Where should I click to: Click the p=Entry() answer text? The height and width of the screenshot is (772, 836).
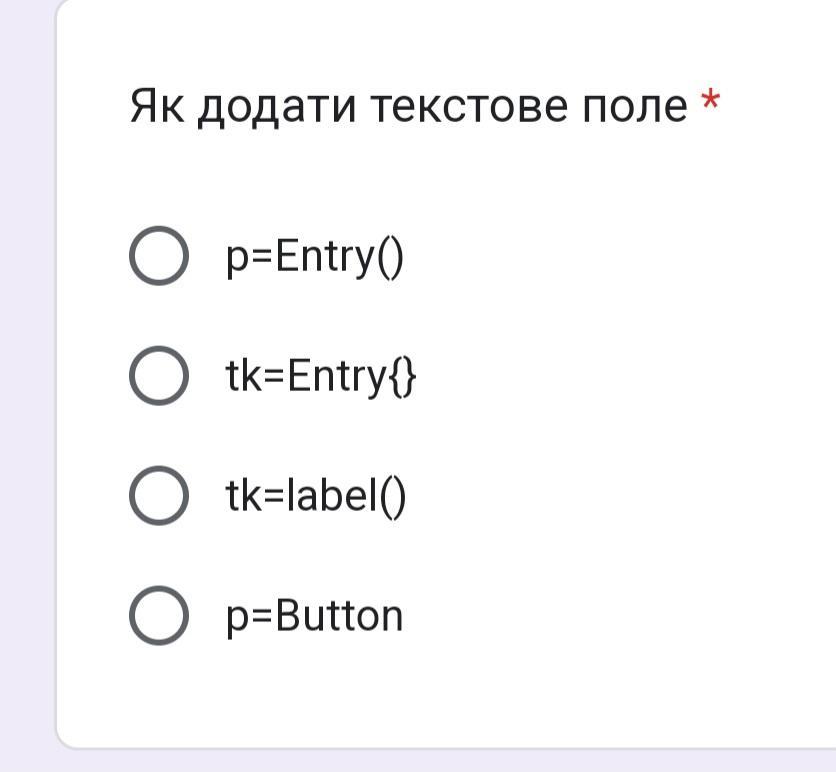point(314,258)
